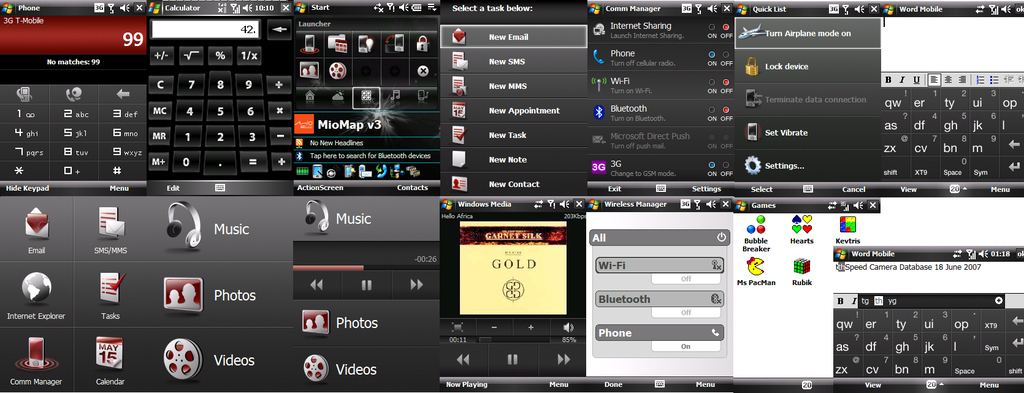
Task: Select New Contact in the task list
Action: click(513, 183)
